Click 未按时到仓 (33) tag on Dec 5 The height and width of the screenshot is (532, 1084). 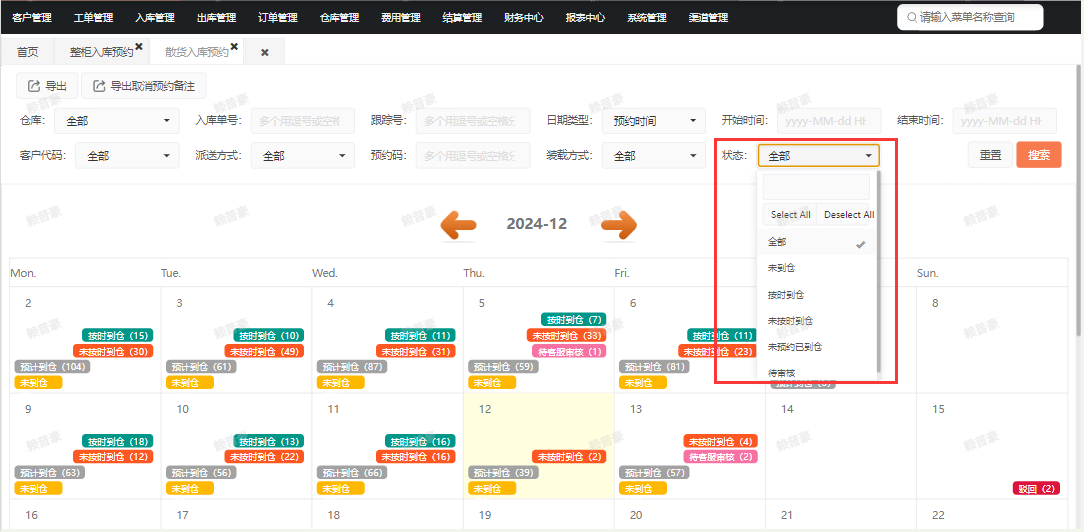point(566,336)
